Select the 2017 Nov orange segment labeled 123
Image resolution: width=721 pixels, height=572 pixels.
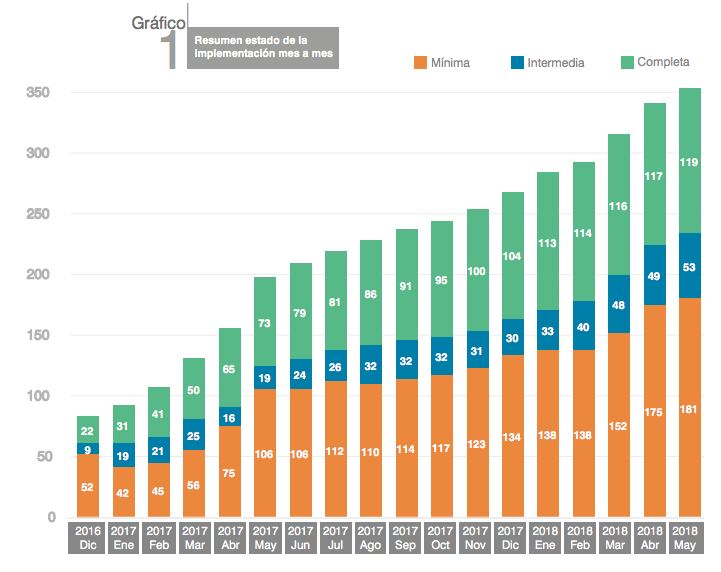[x=477, y=442]
